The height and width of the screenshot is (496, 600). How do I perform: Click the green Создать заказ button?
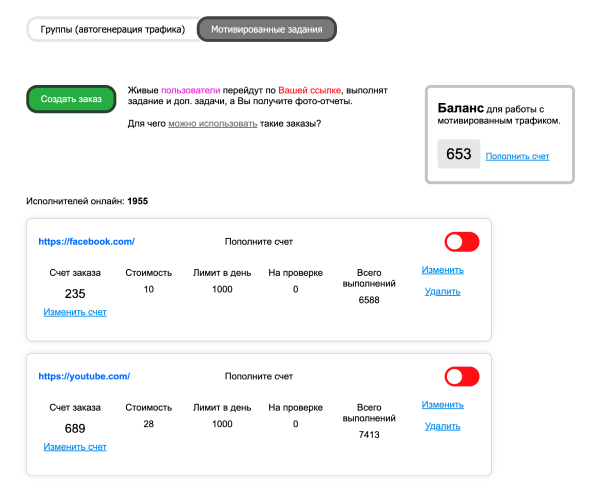click(71, 99)
